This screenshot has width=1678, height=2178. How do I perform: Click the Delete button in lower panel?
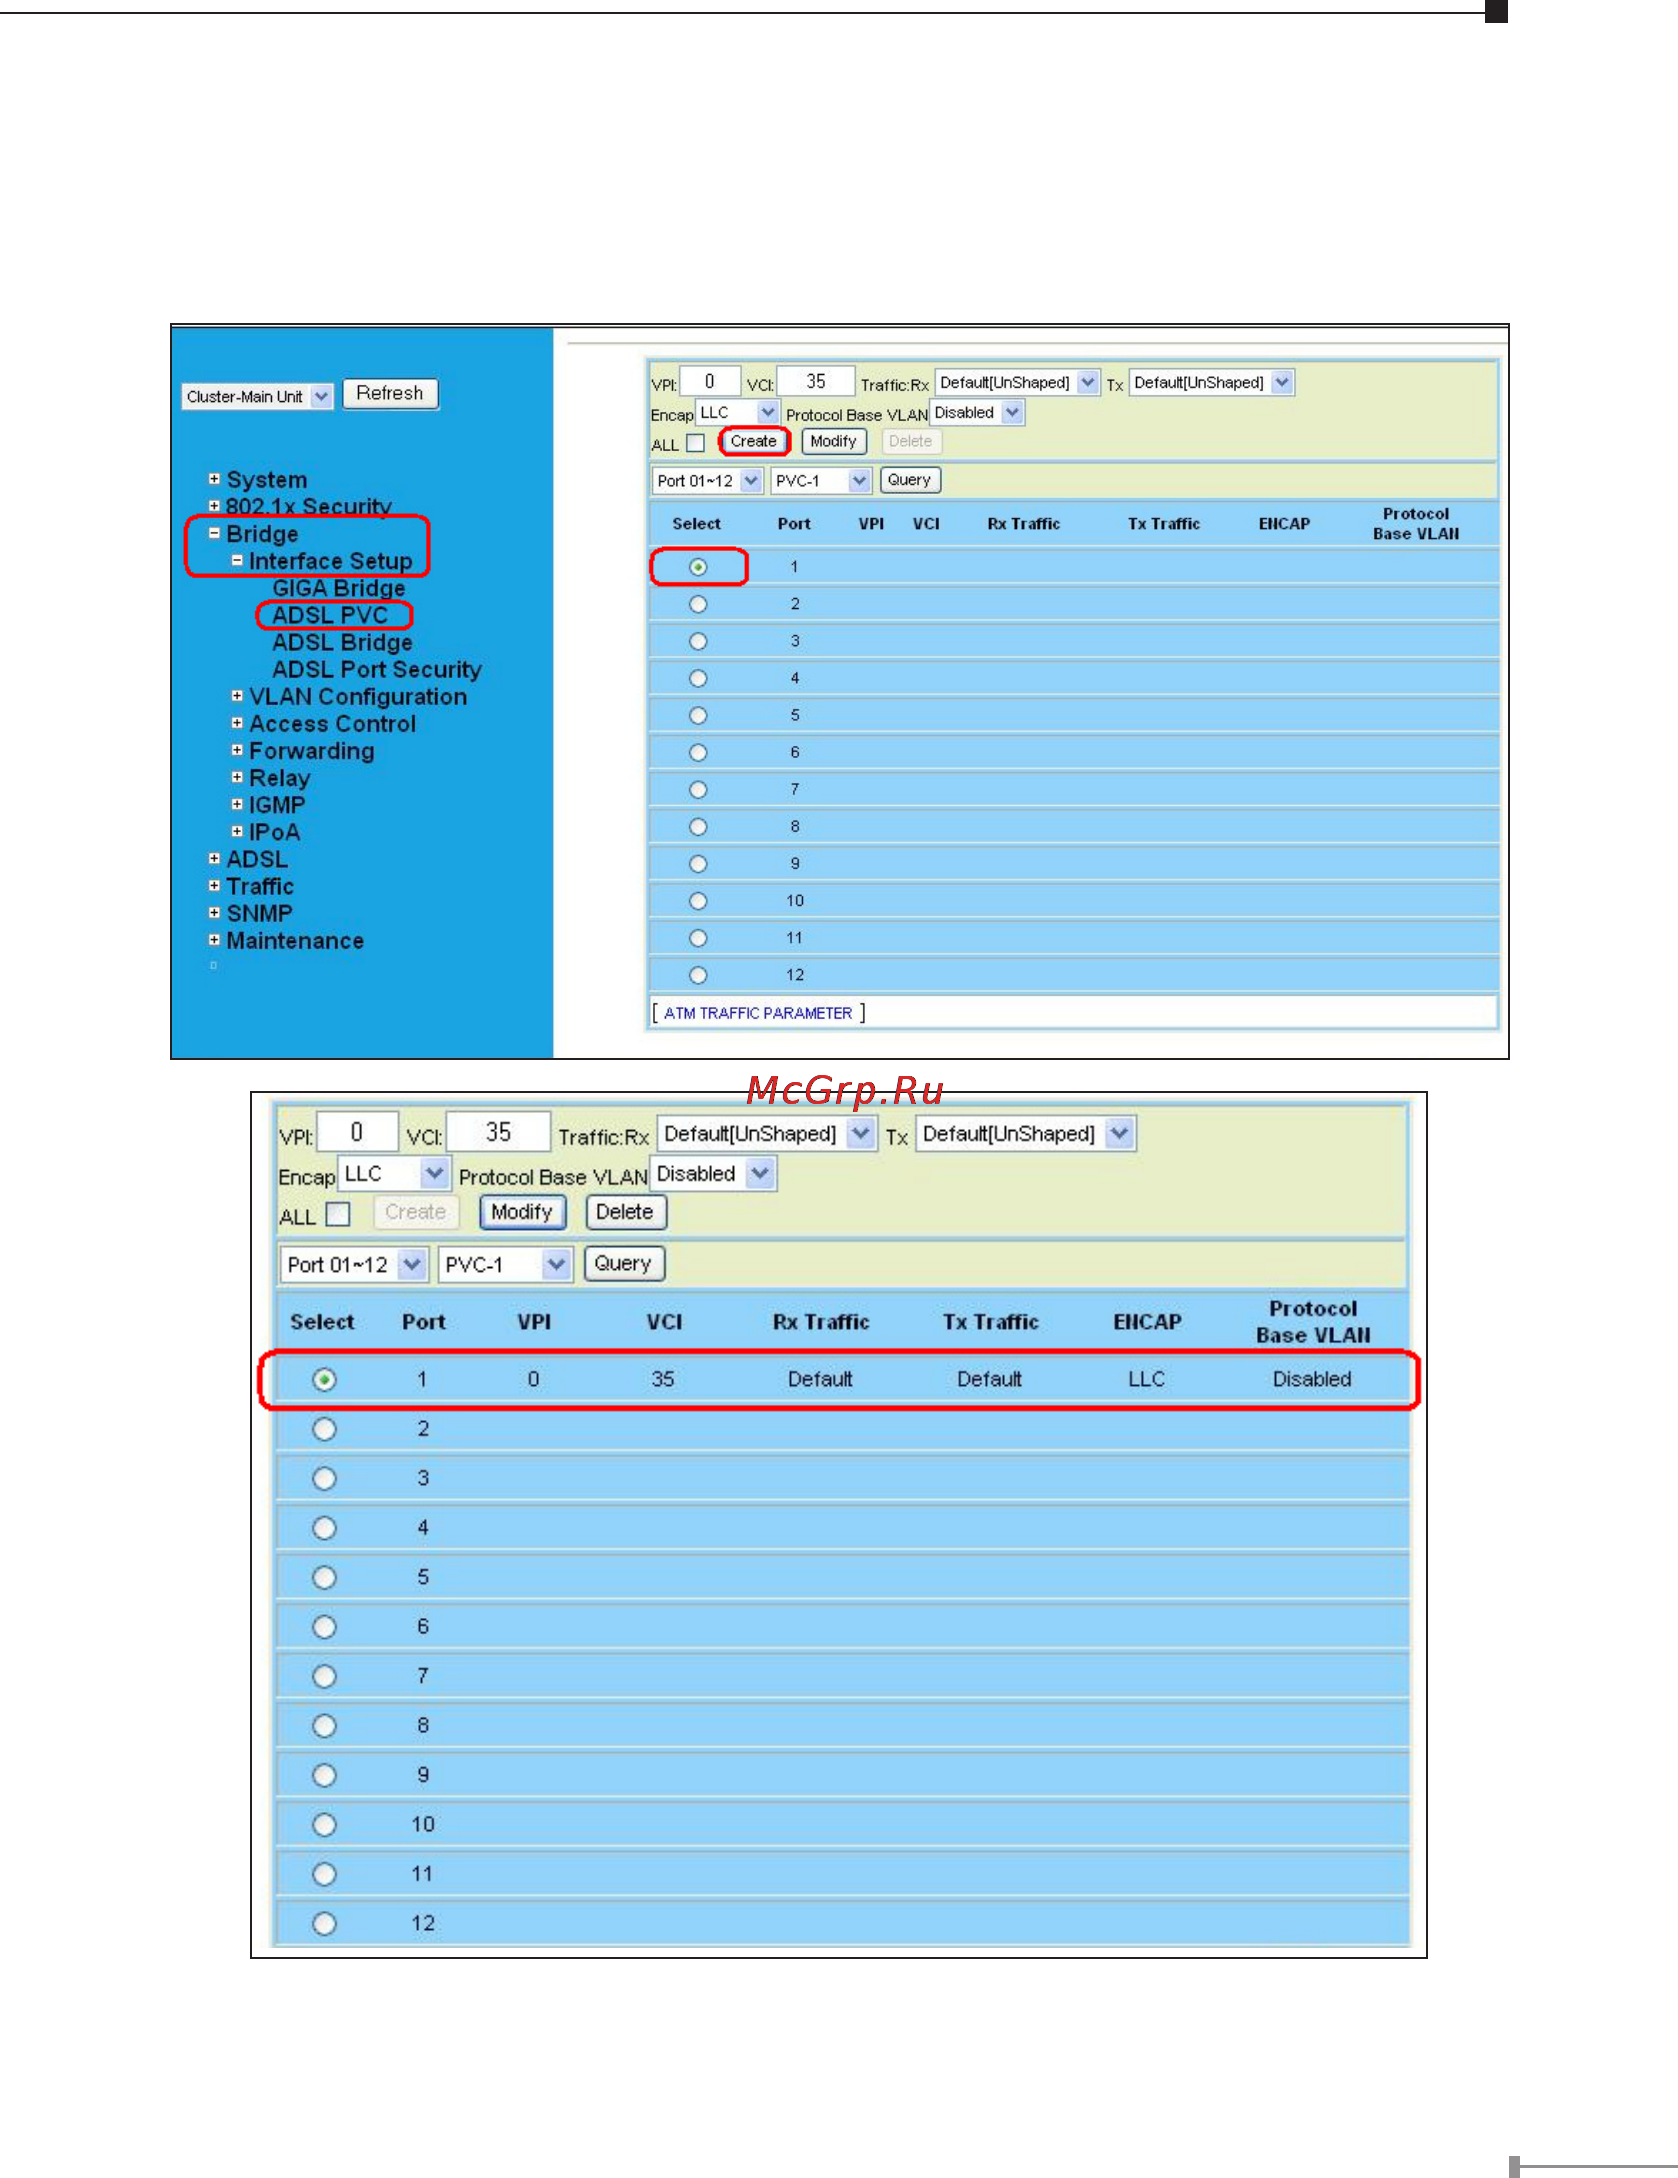click(625, 1212)
